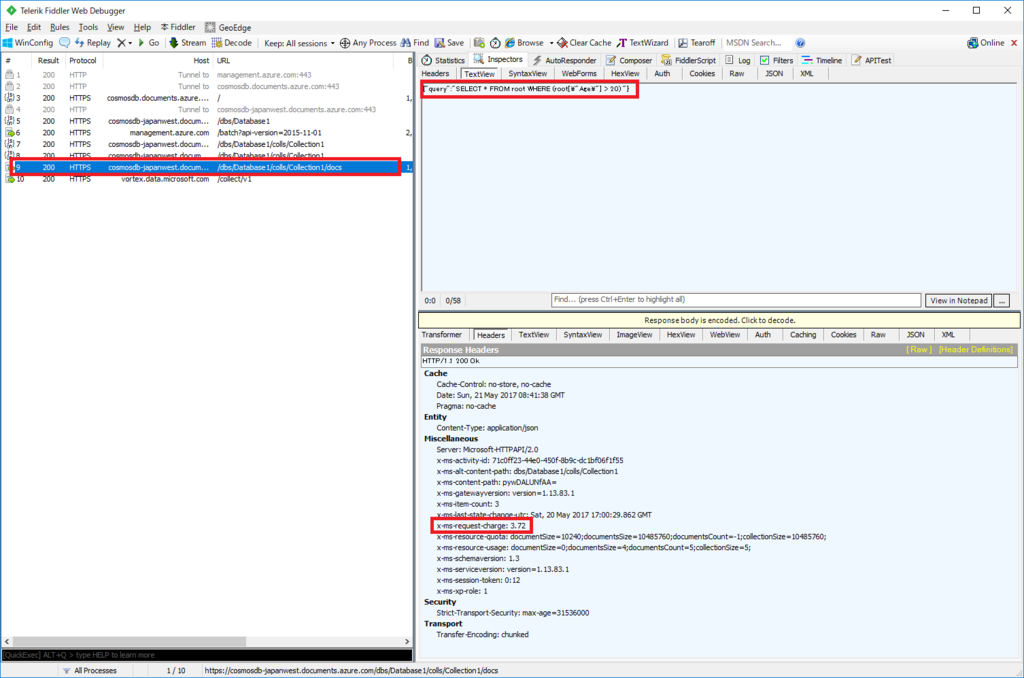Image resolution: width=1024 pixels, height=678 pixels.
Task: Select the response Transformer tab
Action: point(441,334)
